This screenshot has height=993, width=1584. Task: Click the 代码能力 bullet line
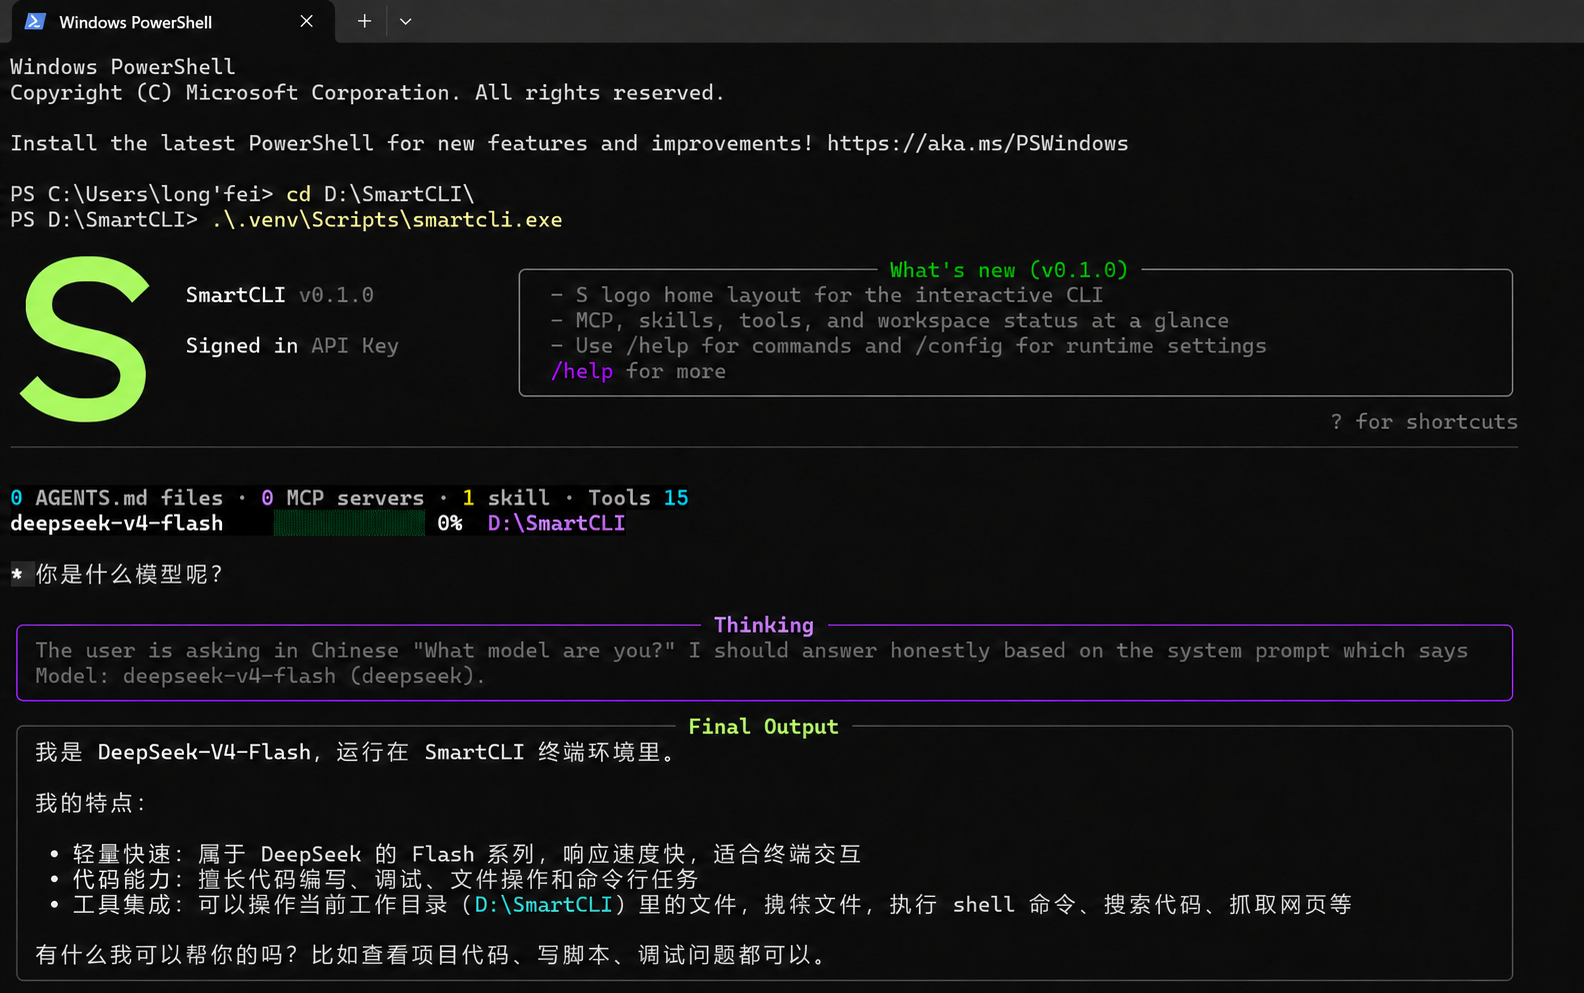click(x=374, y=879)
